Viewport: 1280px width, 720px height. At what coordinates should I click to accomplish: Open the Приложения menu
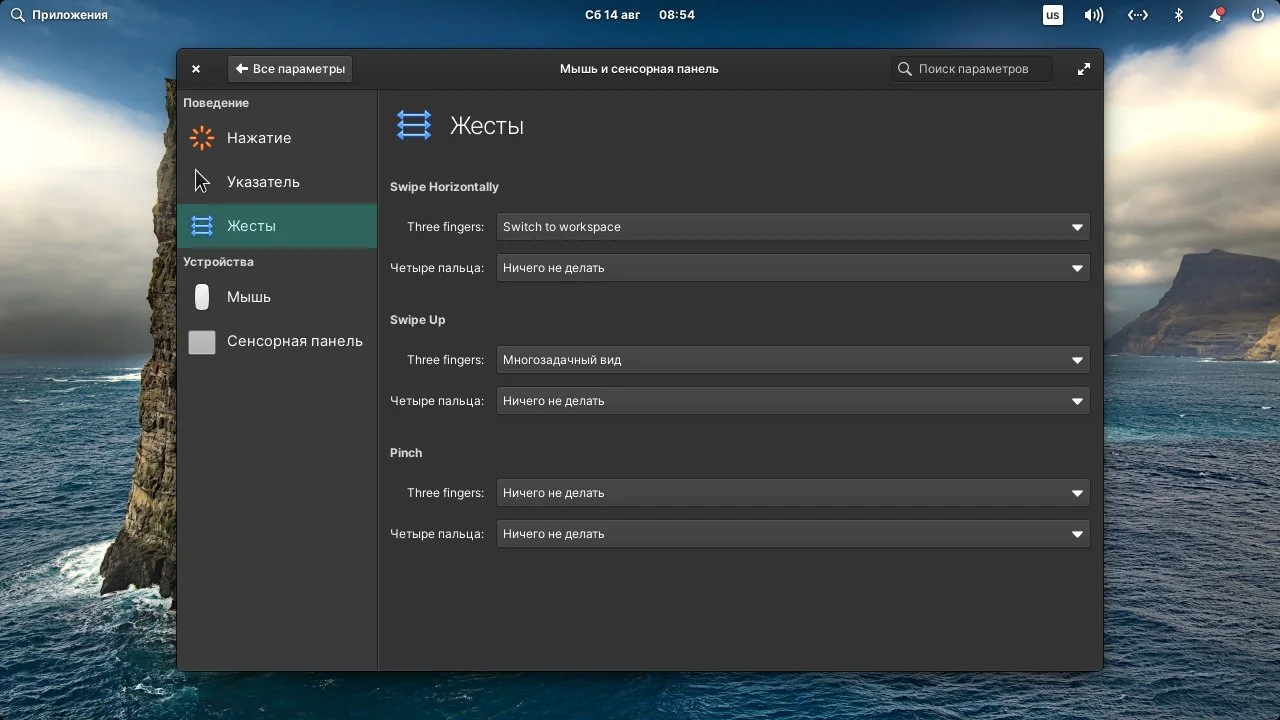60,14
